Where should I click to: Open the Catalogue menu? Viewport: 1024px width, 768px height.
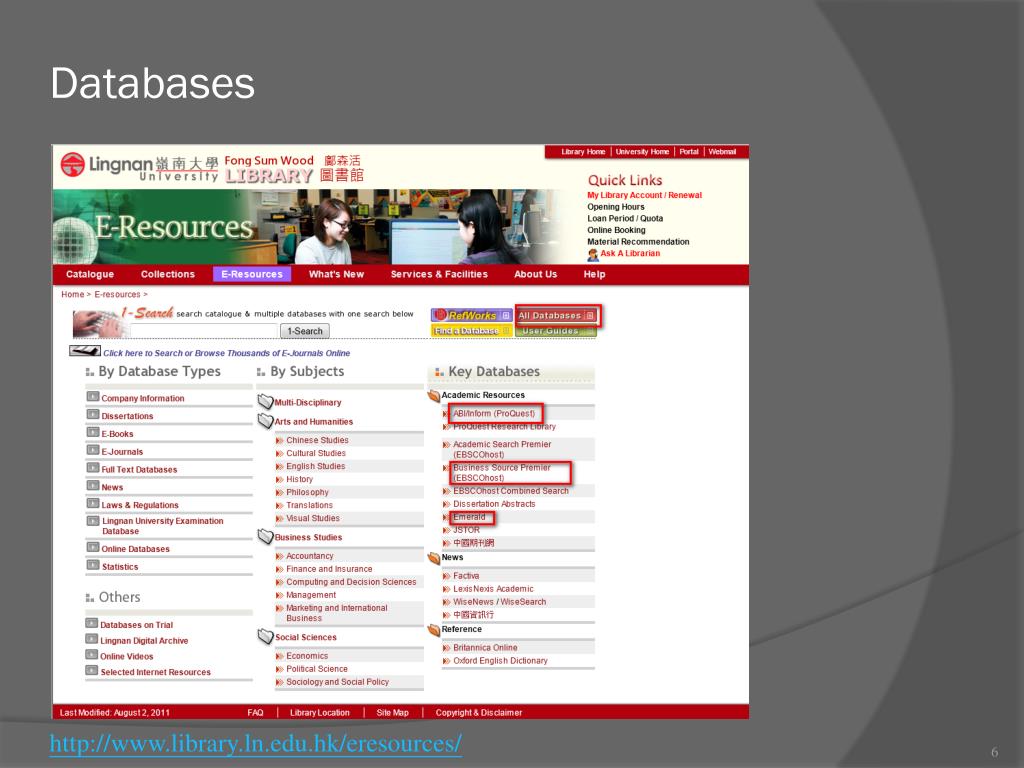click(90, 274)
